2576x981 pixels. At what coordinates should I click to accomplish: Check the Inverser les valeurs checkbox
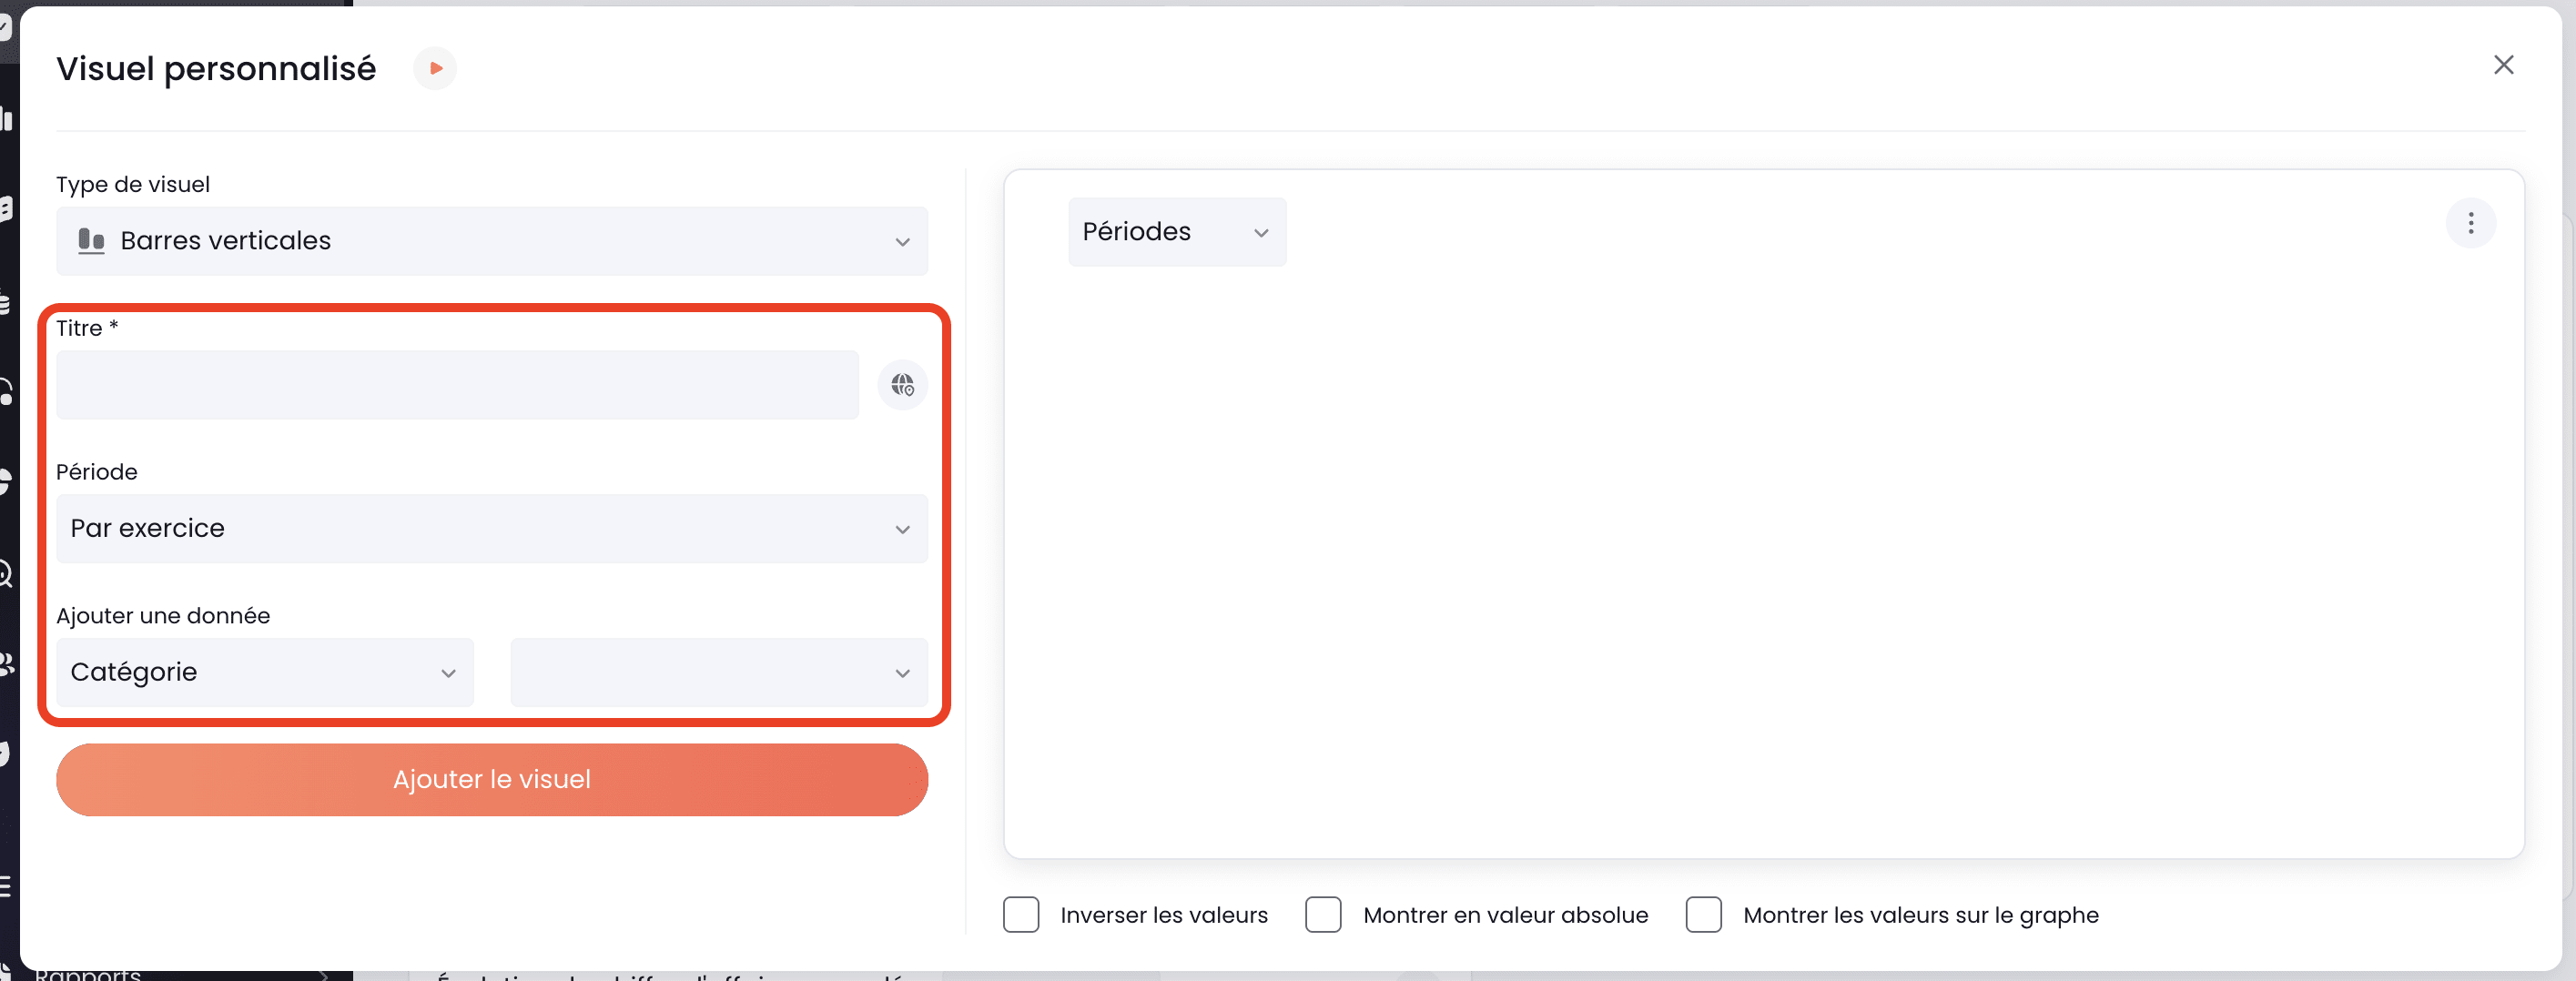click(x=1021, y=915)
